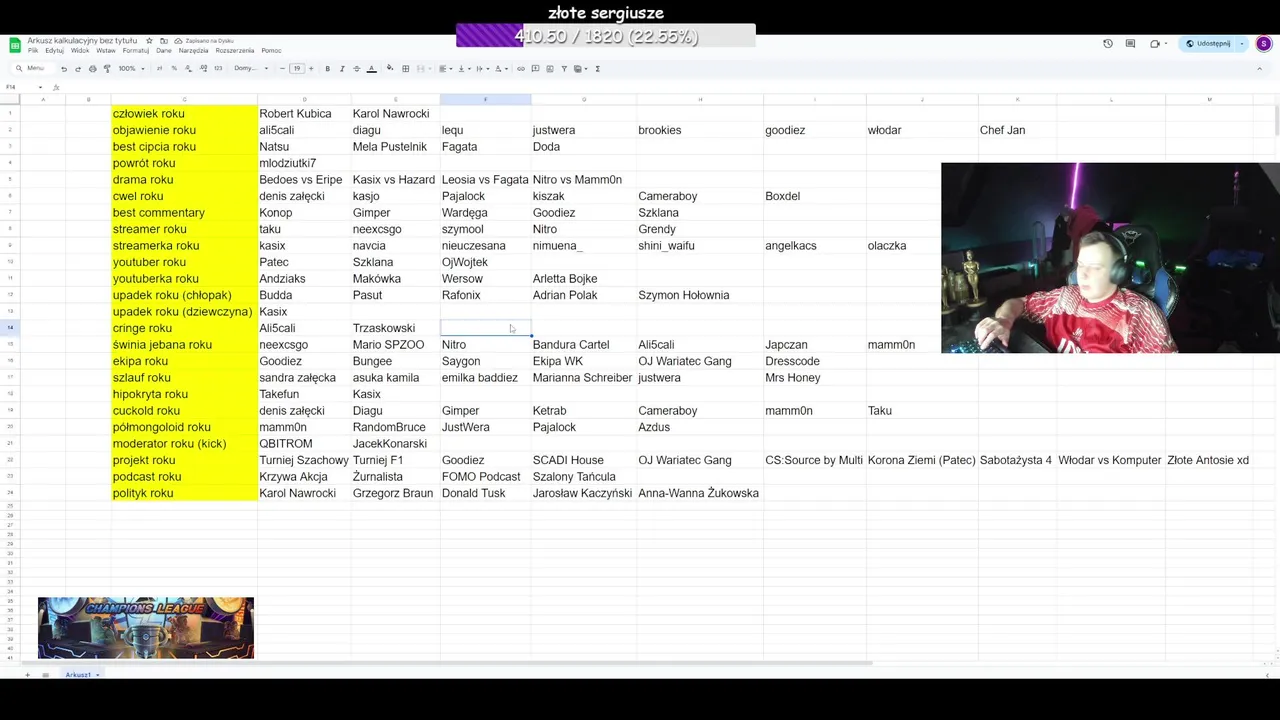Check the saved-to-Drive cloud status
1280x720 pixels.
pos(178,41)
